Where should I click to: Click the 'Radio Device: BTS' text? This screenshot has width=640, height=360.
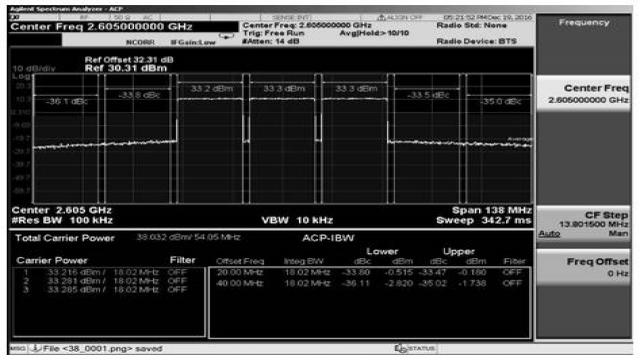477,41
